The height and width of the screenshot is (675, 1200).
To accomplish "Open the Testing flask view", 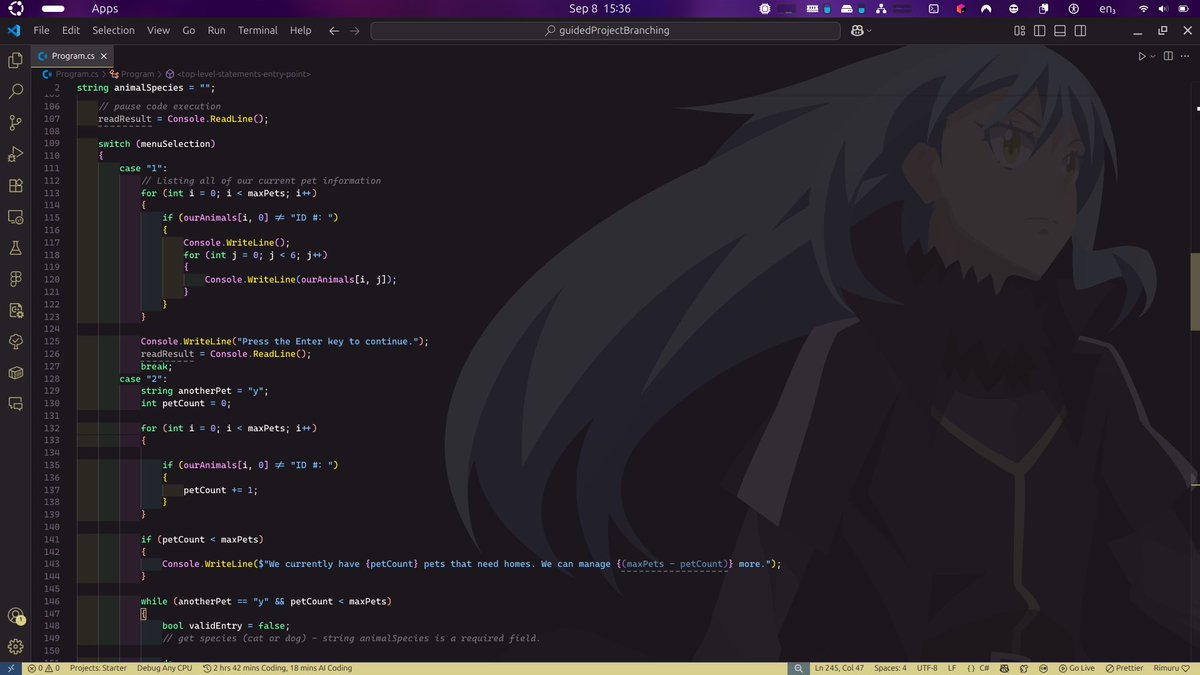I will (15, 248).
